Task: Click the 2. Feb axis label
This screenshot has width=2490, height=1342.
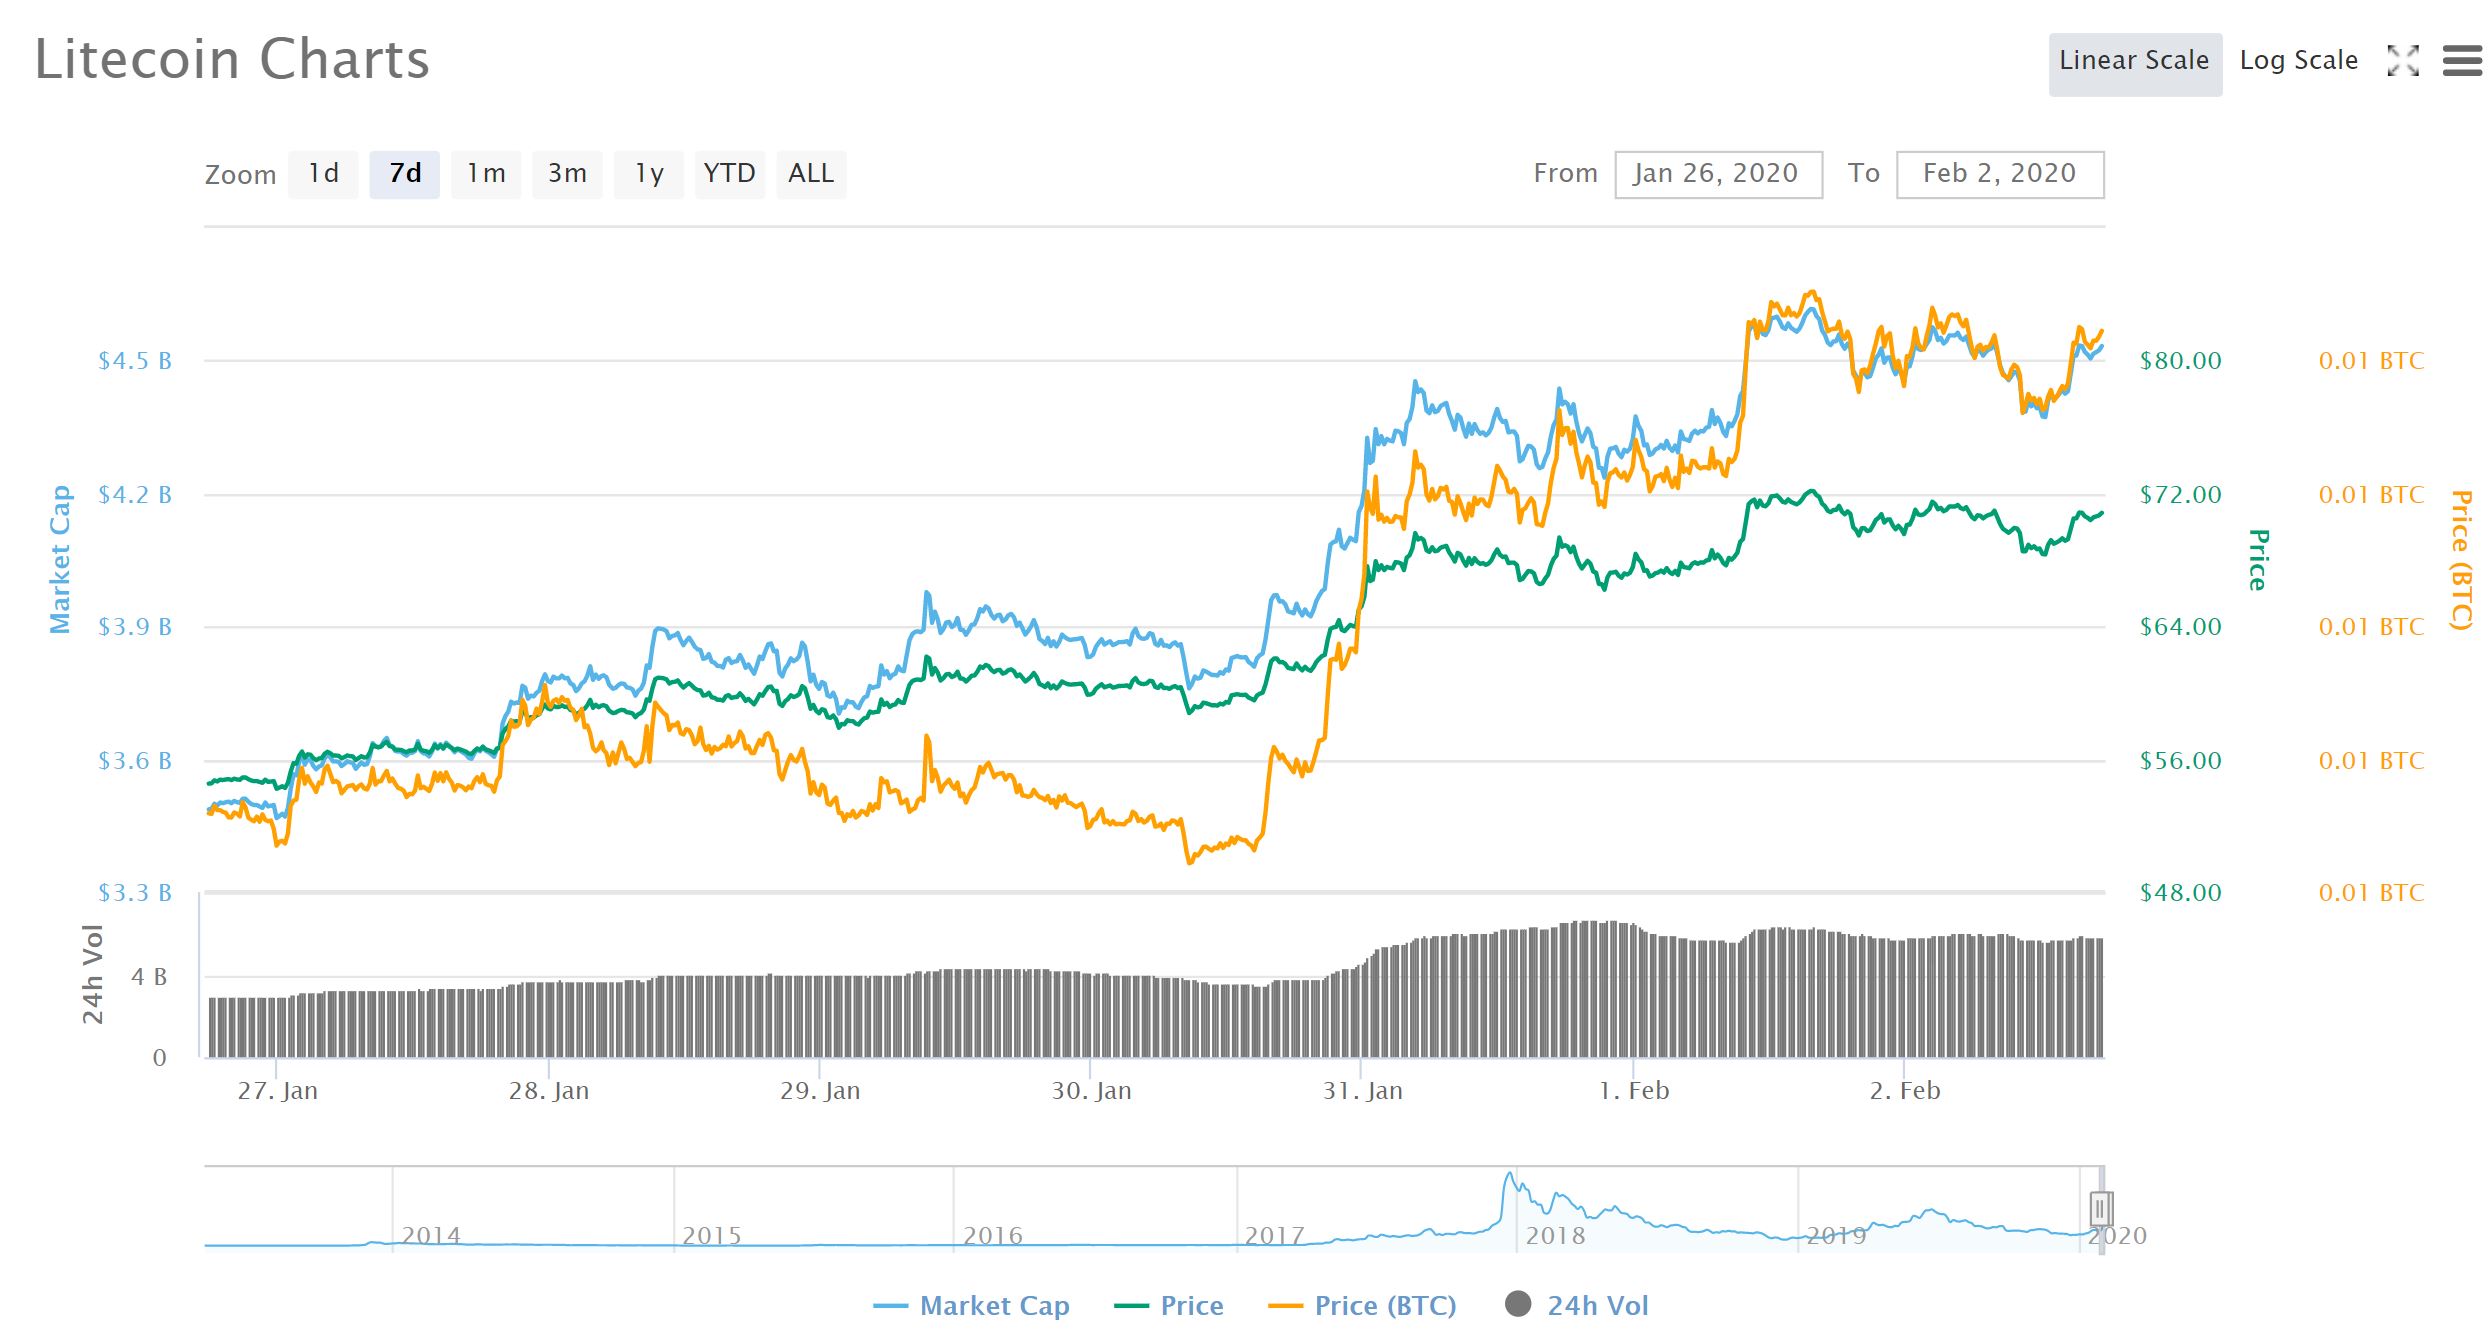Action: coord(1905,1091)
